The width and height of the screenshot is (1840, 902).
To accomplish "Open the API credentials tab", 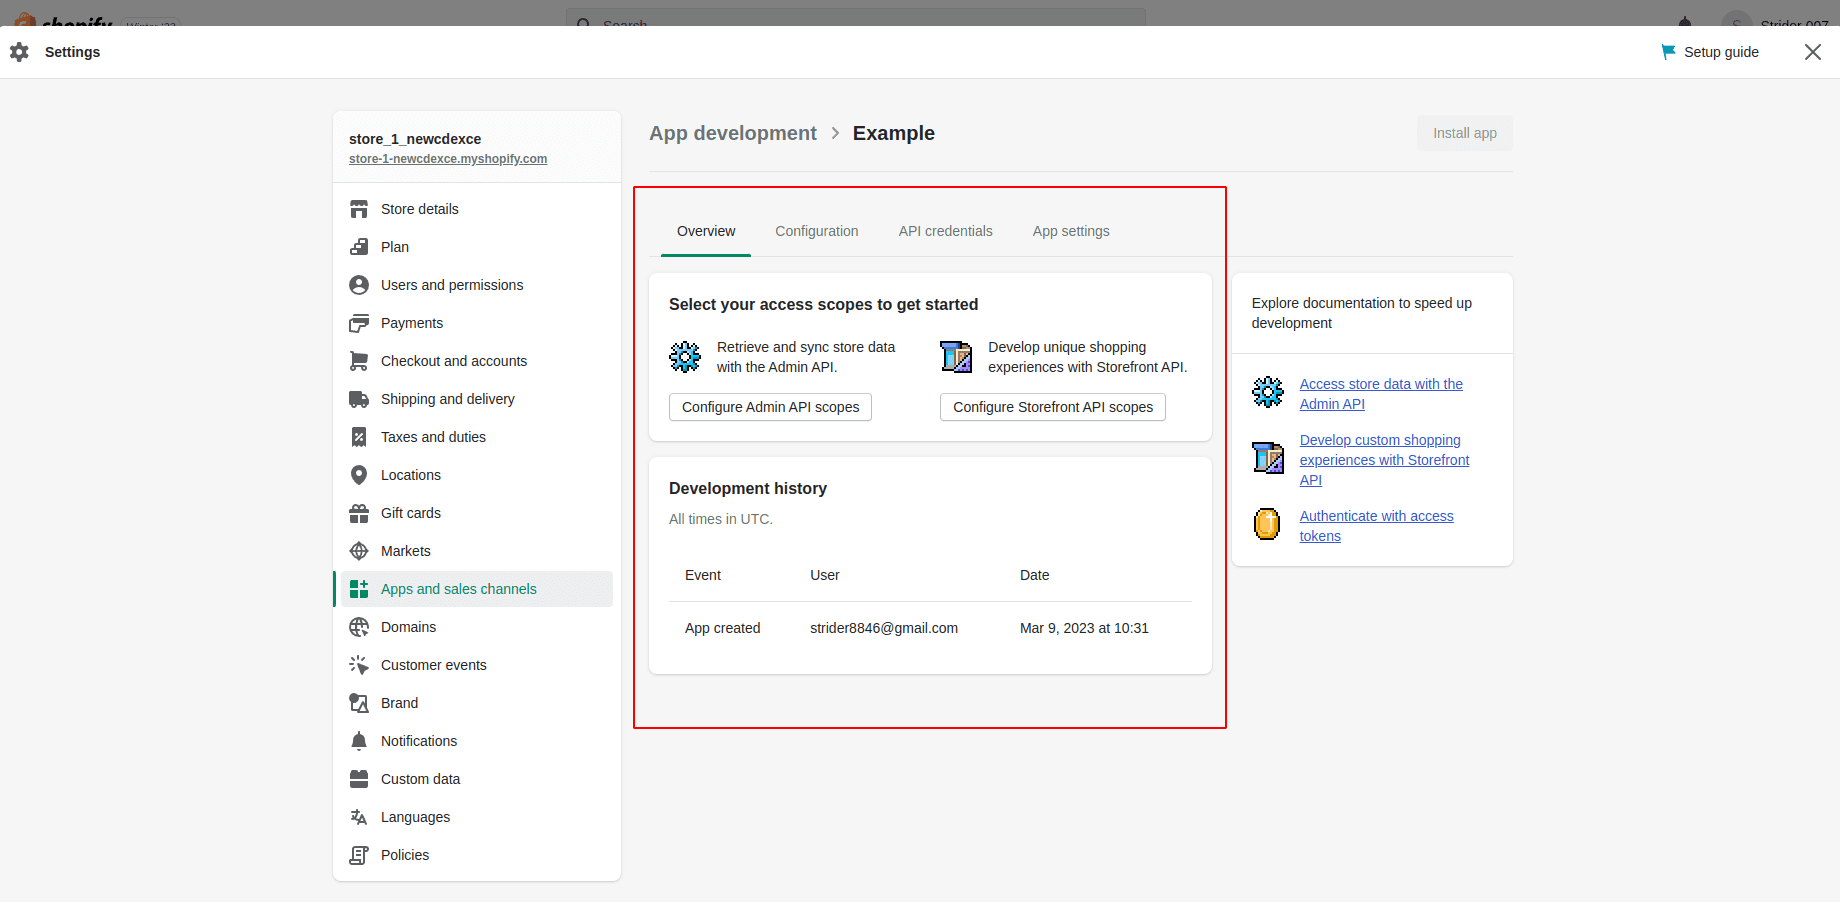I will pyautogui.click(x=946, y=231).
